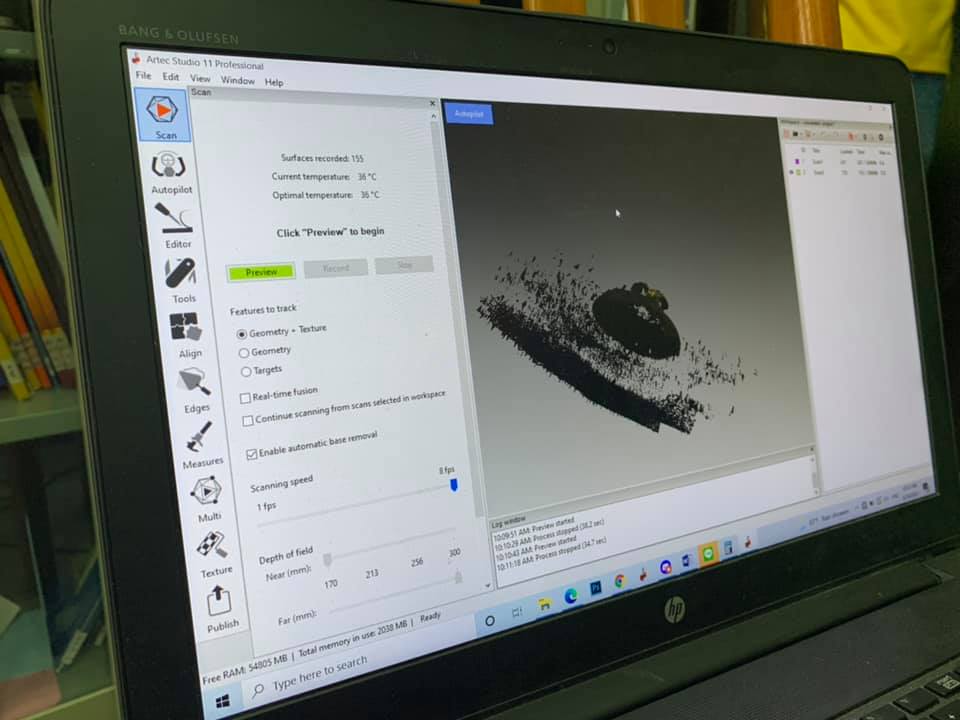The width and height of the screenshot is (960, 720).
Task: Open the Autopilot steering-wheel tool in the sidebar
Action: tap(169, 173)
